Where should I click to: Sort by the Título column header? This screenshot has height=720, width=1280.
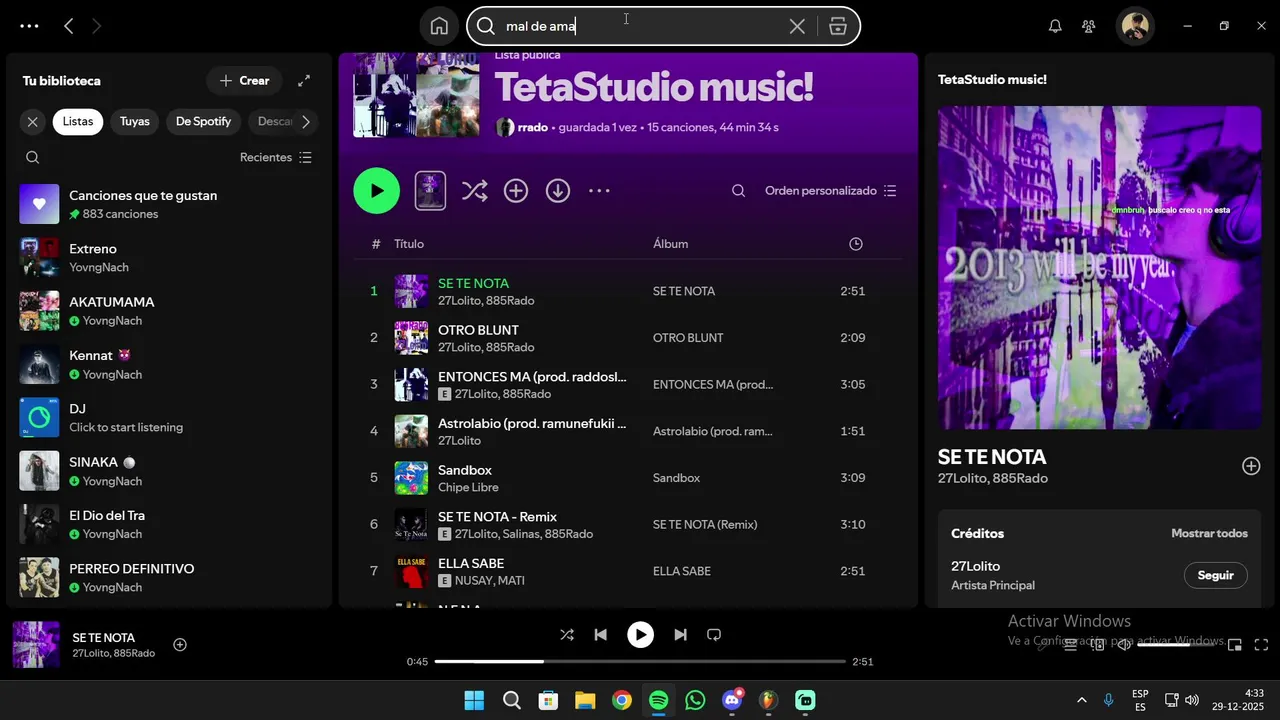click(x=409, y=244)
